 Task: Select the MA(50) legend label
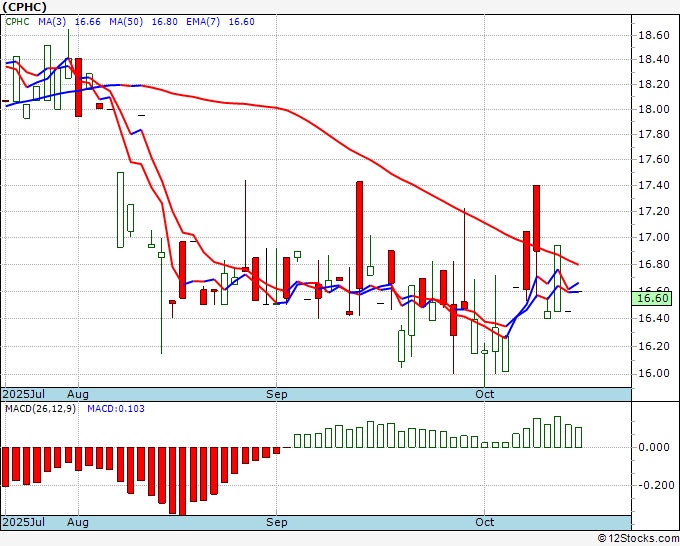[126, 22]
